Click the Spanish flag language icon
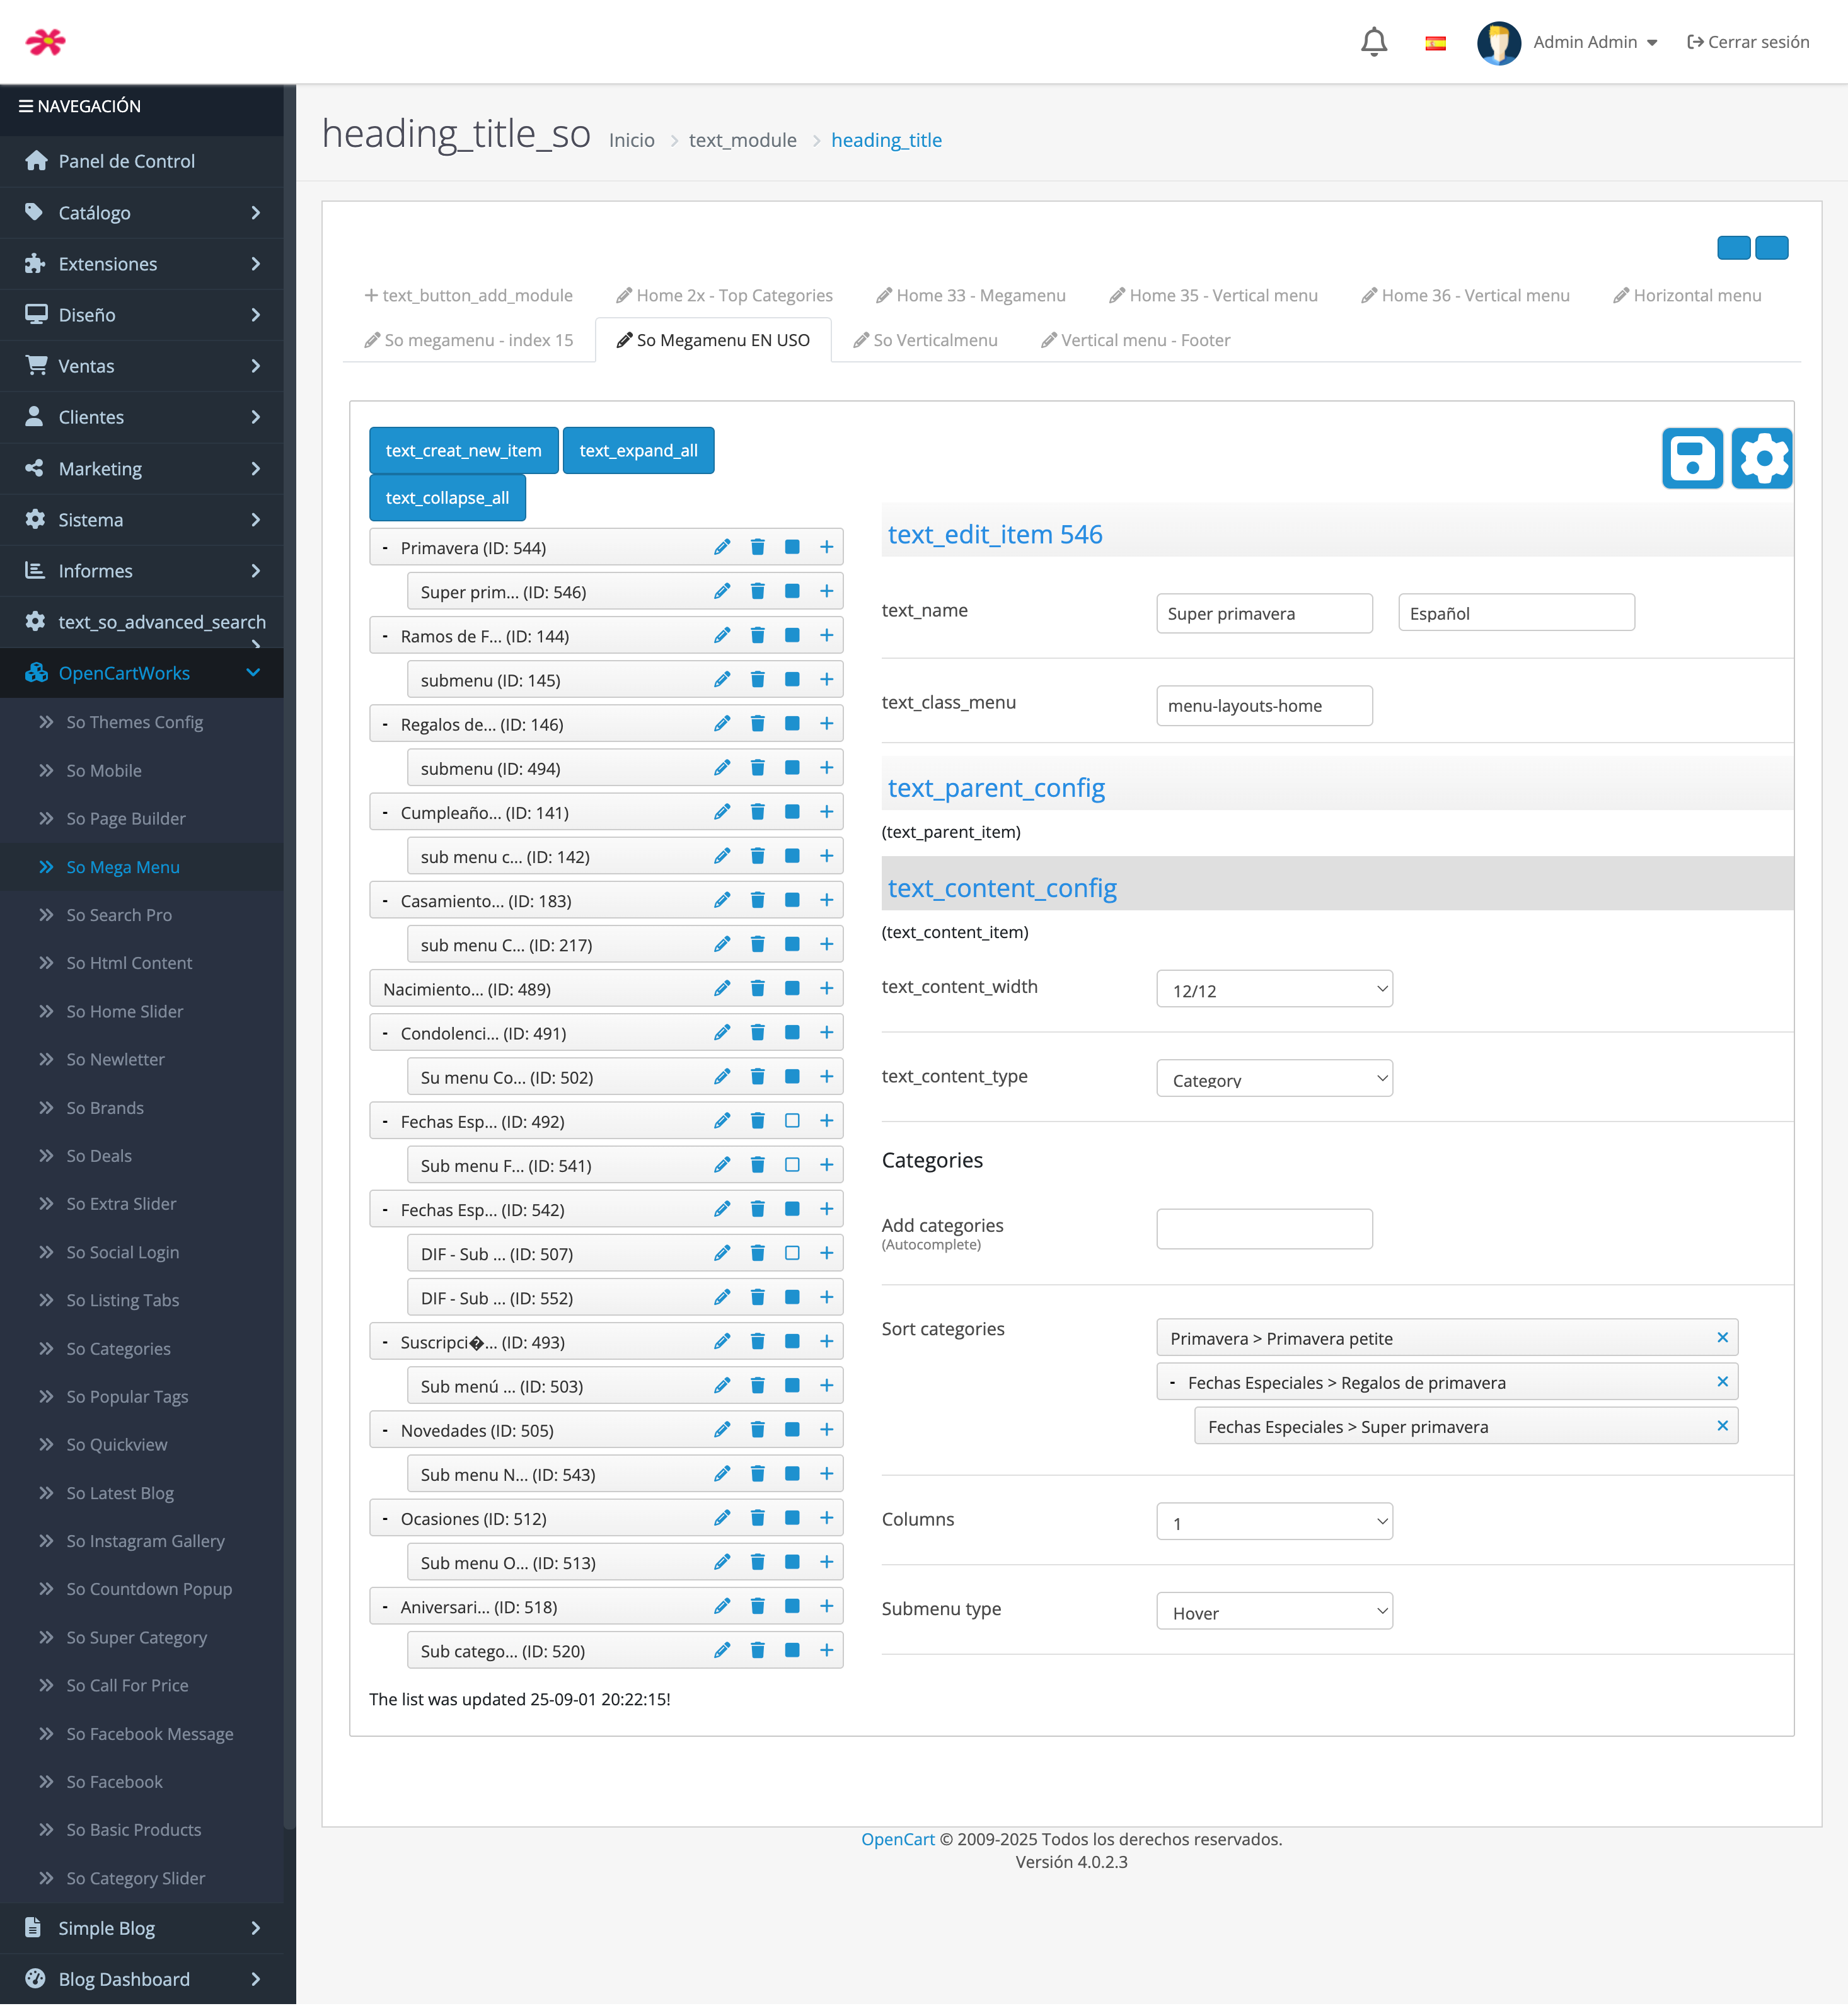Viewport: 1848px width, 2006px height. 1435,42
